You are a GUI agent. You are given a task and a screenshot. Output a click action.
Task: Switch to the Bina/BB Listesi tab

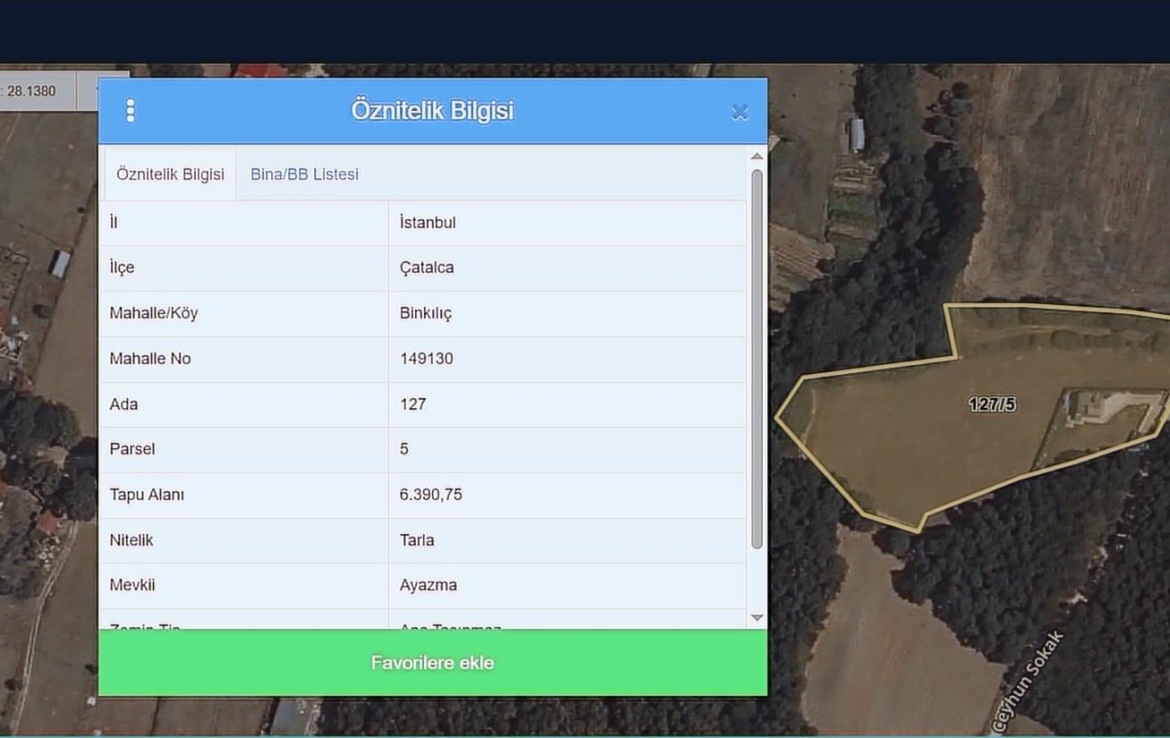tap(304, 174)
